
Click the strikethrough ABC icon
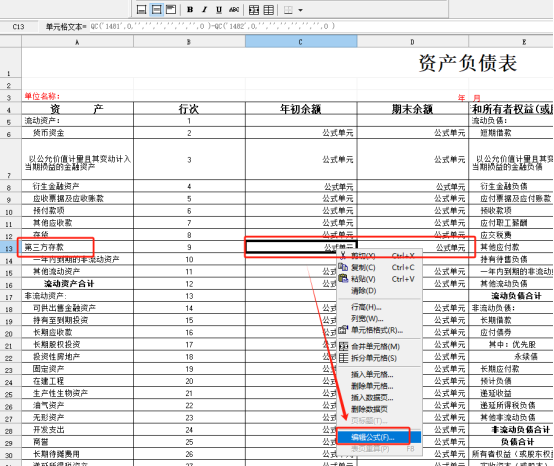234,10
